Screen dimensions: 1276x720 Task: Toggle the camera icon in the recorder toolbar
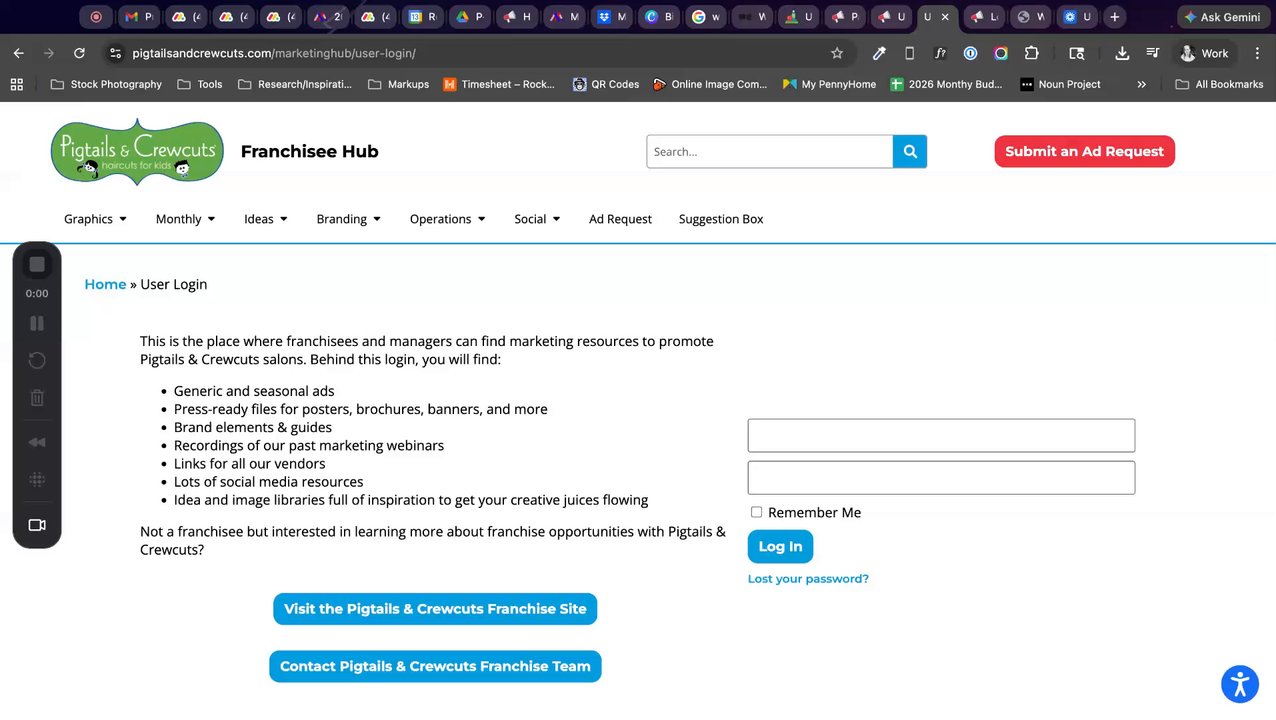[x=37, y=525]
